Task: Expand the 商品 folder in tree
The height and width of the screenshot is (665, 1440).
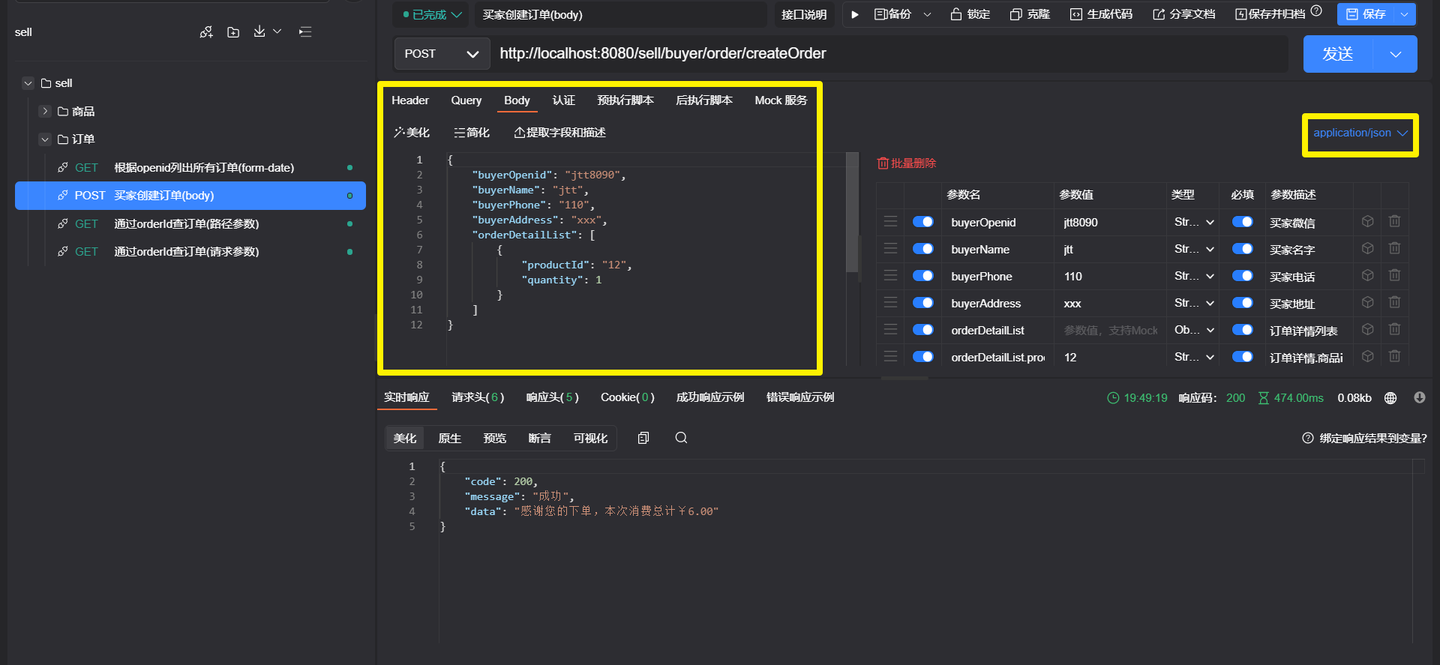Action: click(45, 111)
